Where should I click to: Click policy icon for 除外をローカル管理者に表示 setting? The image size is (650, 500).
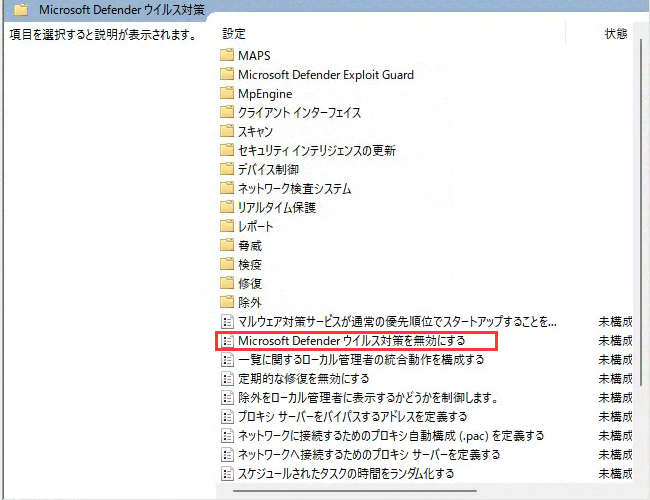tap(227, 397)
